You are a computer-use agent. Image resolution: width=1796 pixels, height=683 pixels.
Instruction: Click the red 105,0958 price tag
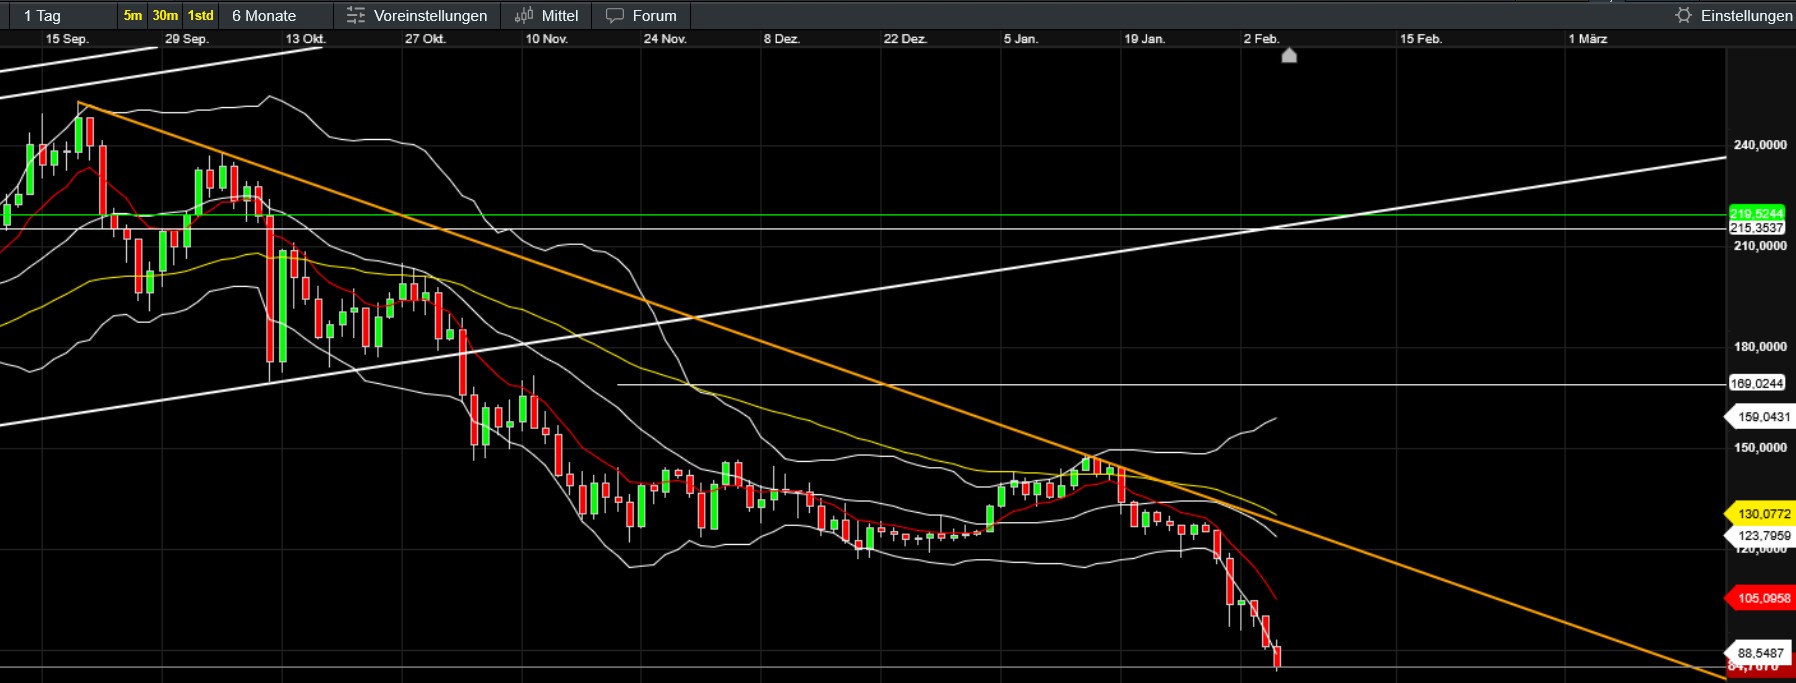click(1763, 598)
